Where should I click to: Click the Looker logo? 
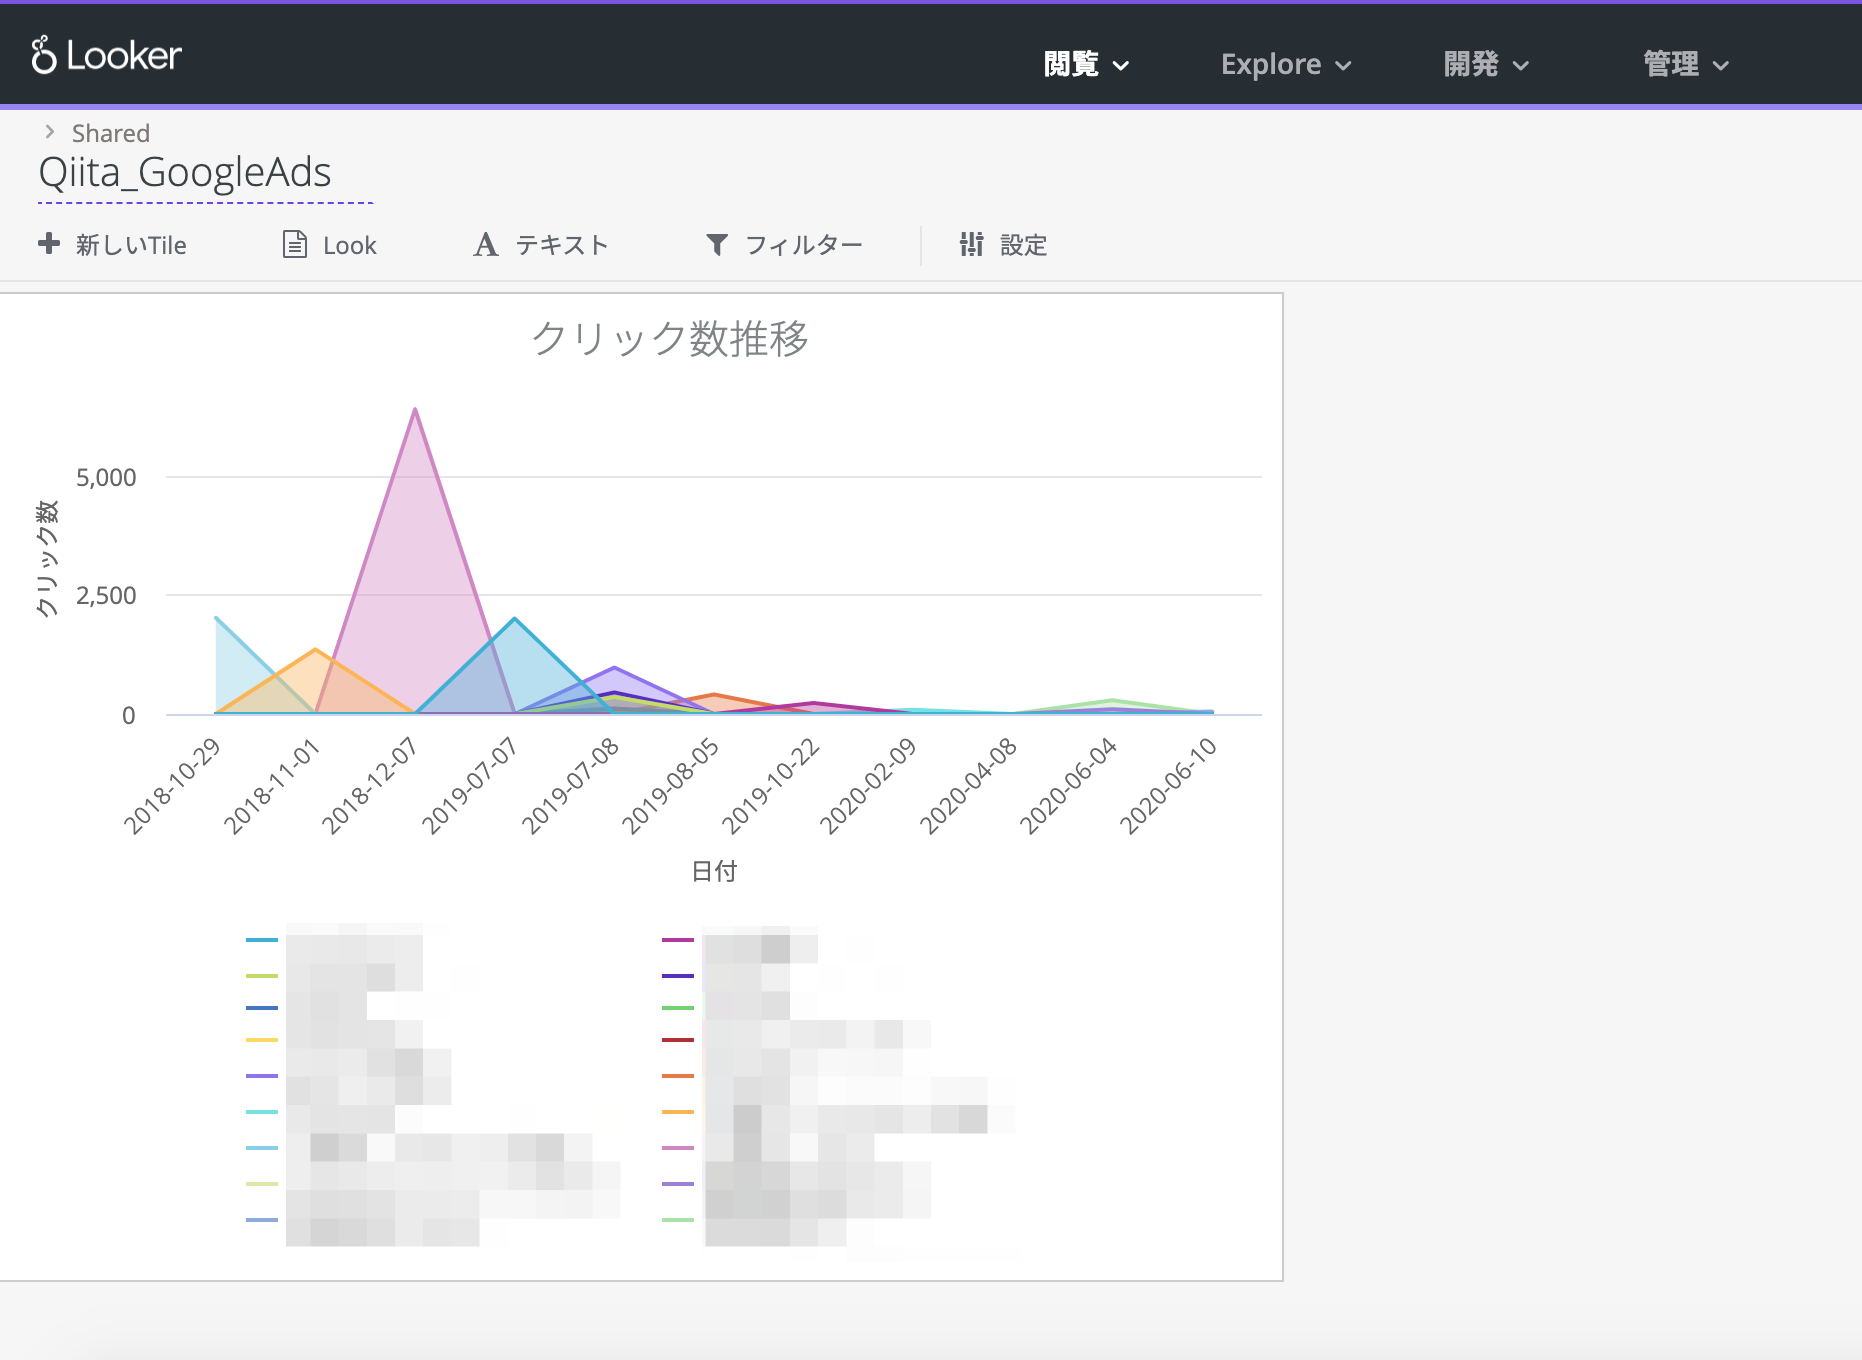[x=106, y=55]
